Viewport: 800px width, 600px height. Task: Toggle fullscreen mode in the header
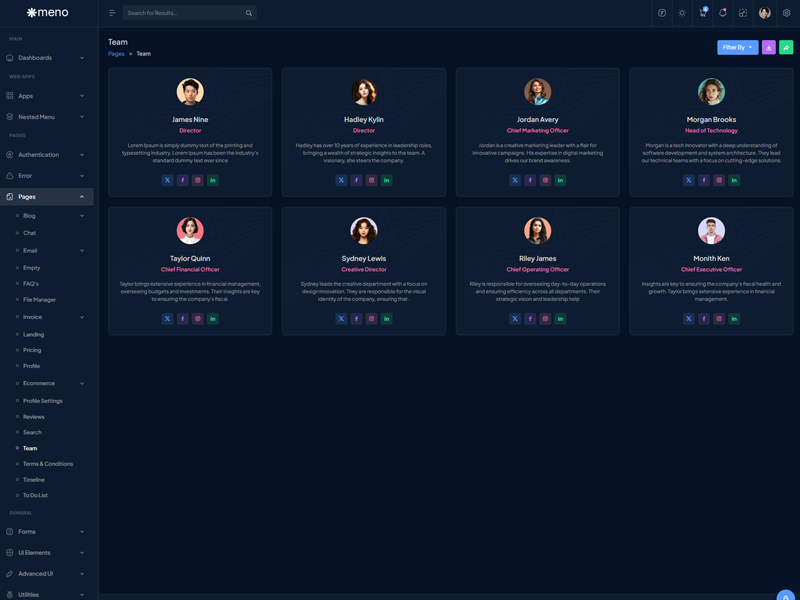click(743, 13)
